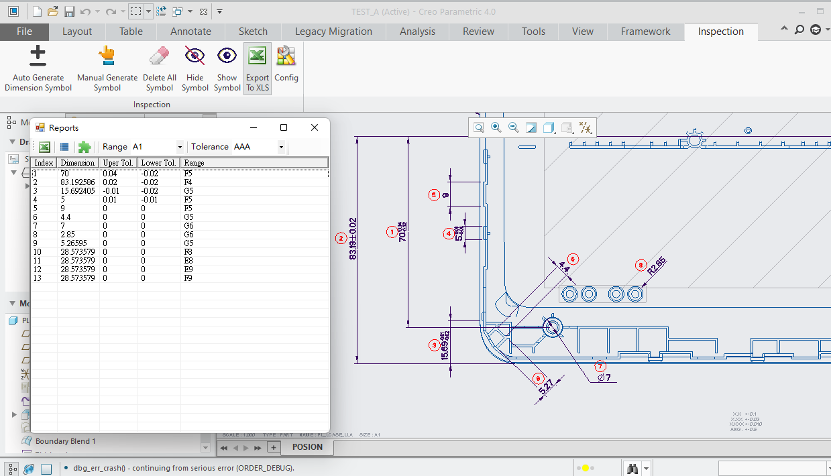Switch to the Tools tab
The image size is (832, 476).
(x=533, y=31)
